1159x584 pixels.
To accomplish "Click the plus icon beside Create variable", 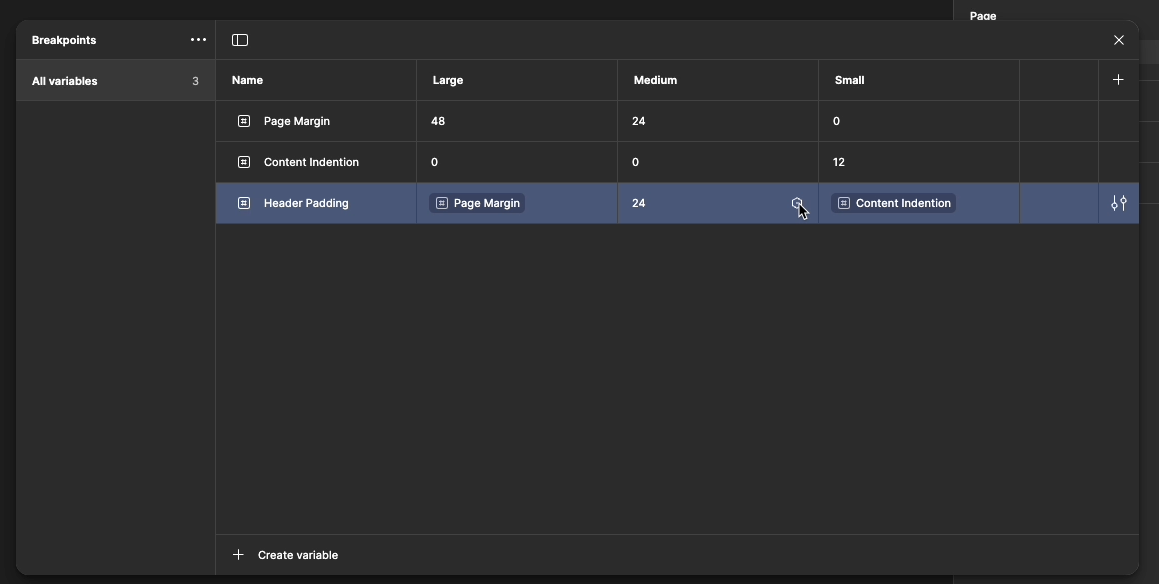I will [x=238, y=554].
